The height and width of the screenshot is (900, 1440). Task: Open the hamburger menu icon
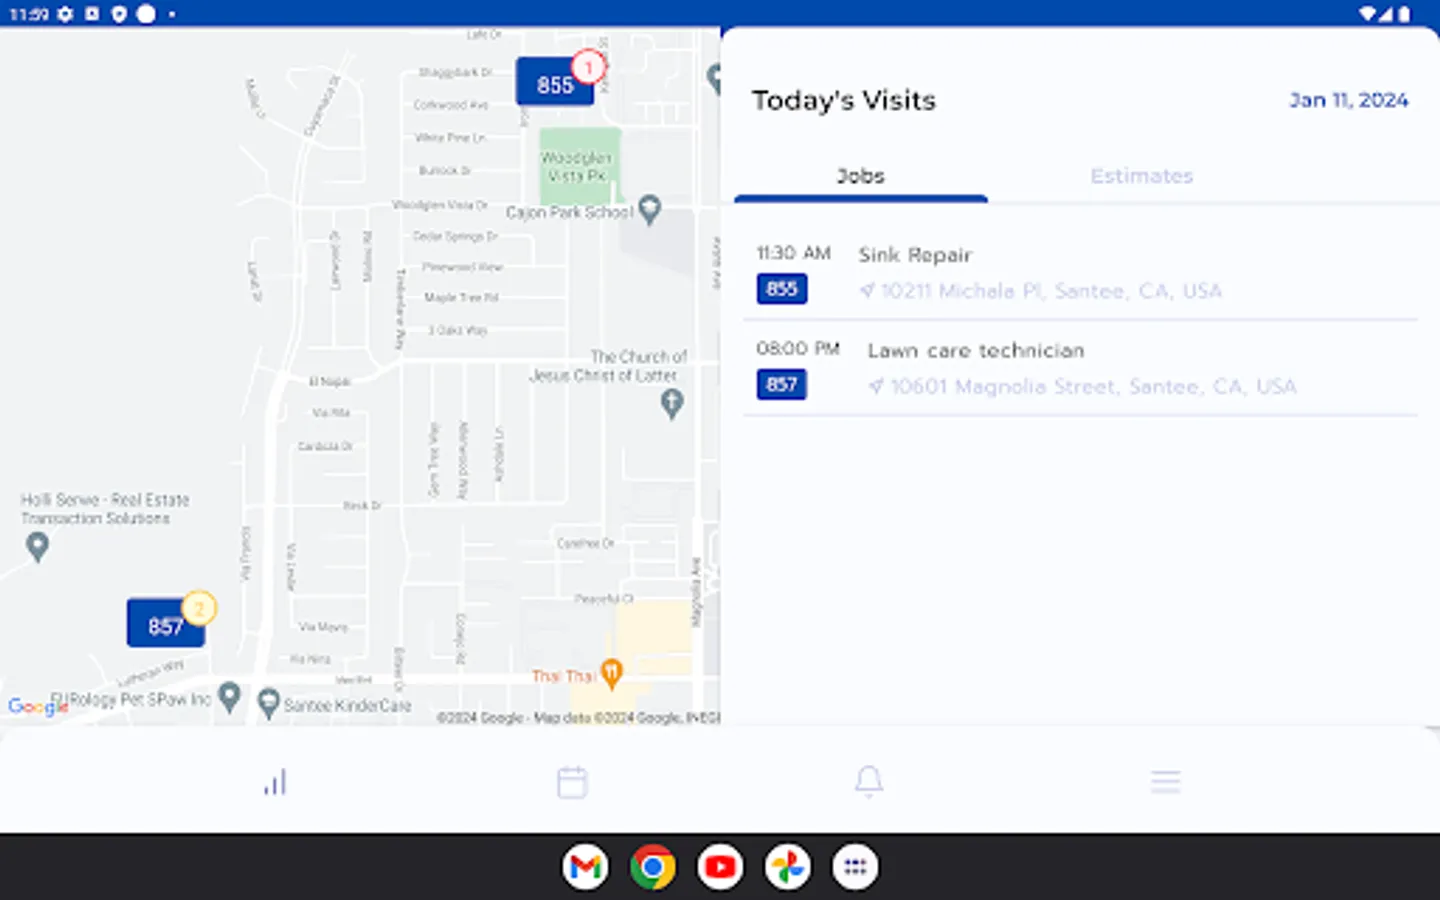click(1165, 781)
